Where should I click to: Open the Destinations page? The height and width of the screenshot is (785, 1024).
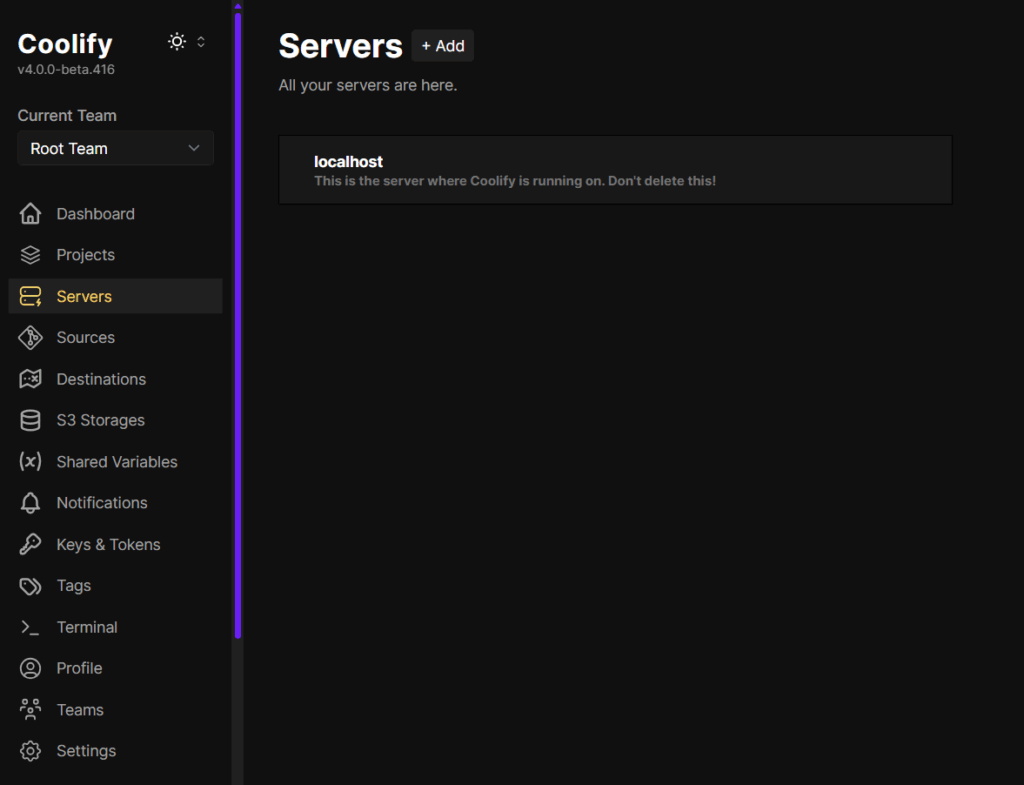click(x=116, y=379)
